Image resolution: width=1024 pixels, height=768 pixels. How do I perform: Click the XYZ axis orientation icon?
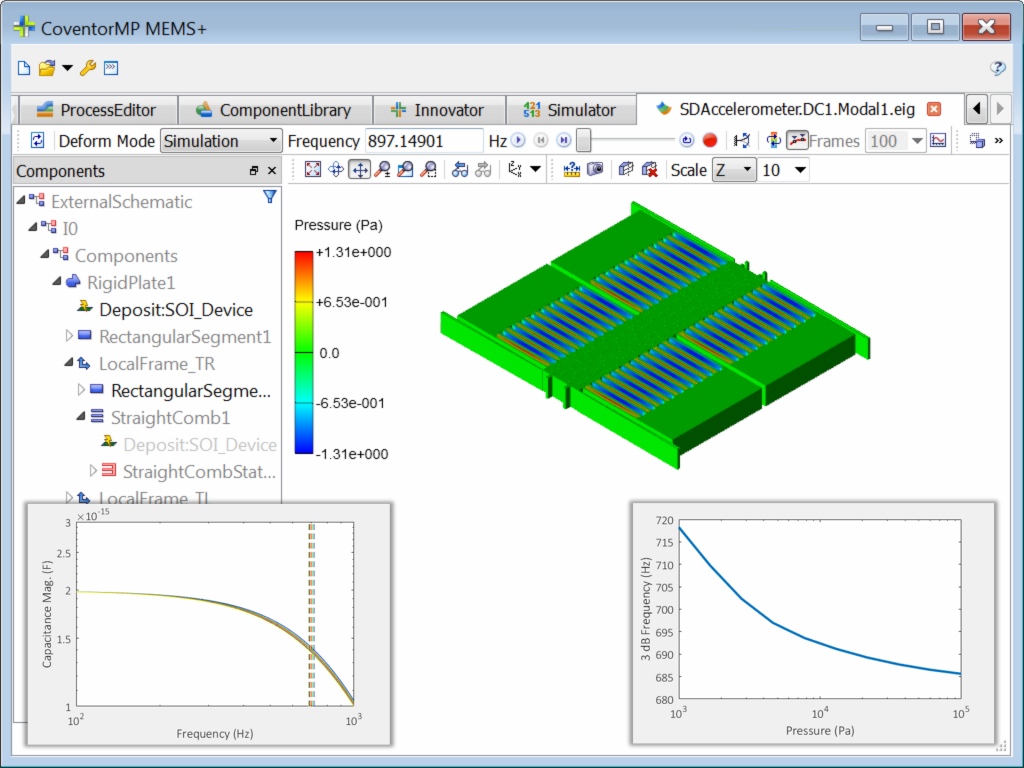515,170
